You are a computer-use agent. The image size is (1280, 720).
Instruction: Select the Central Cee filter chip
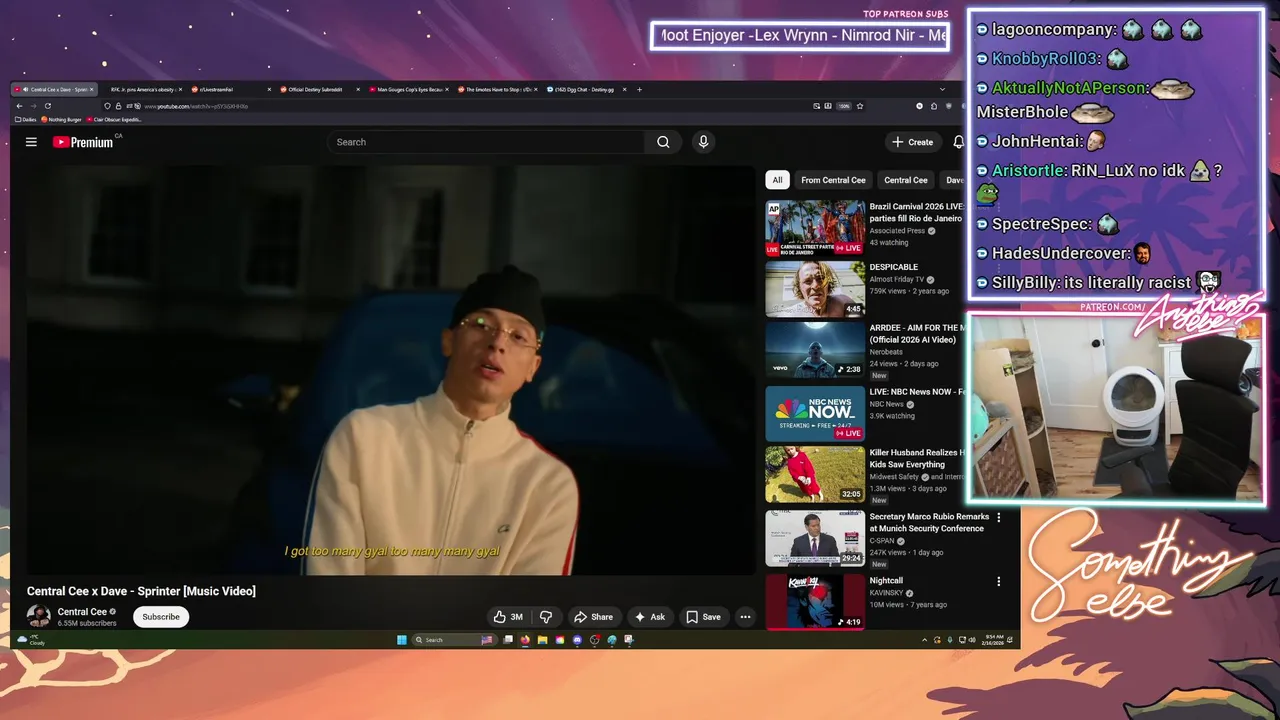906,180
